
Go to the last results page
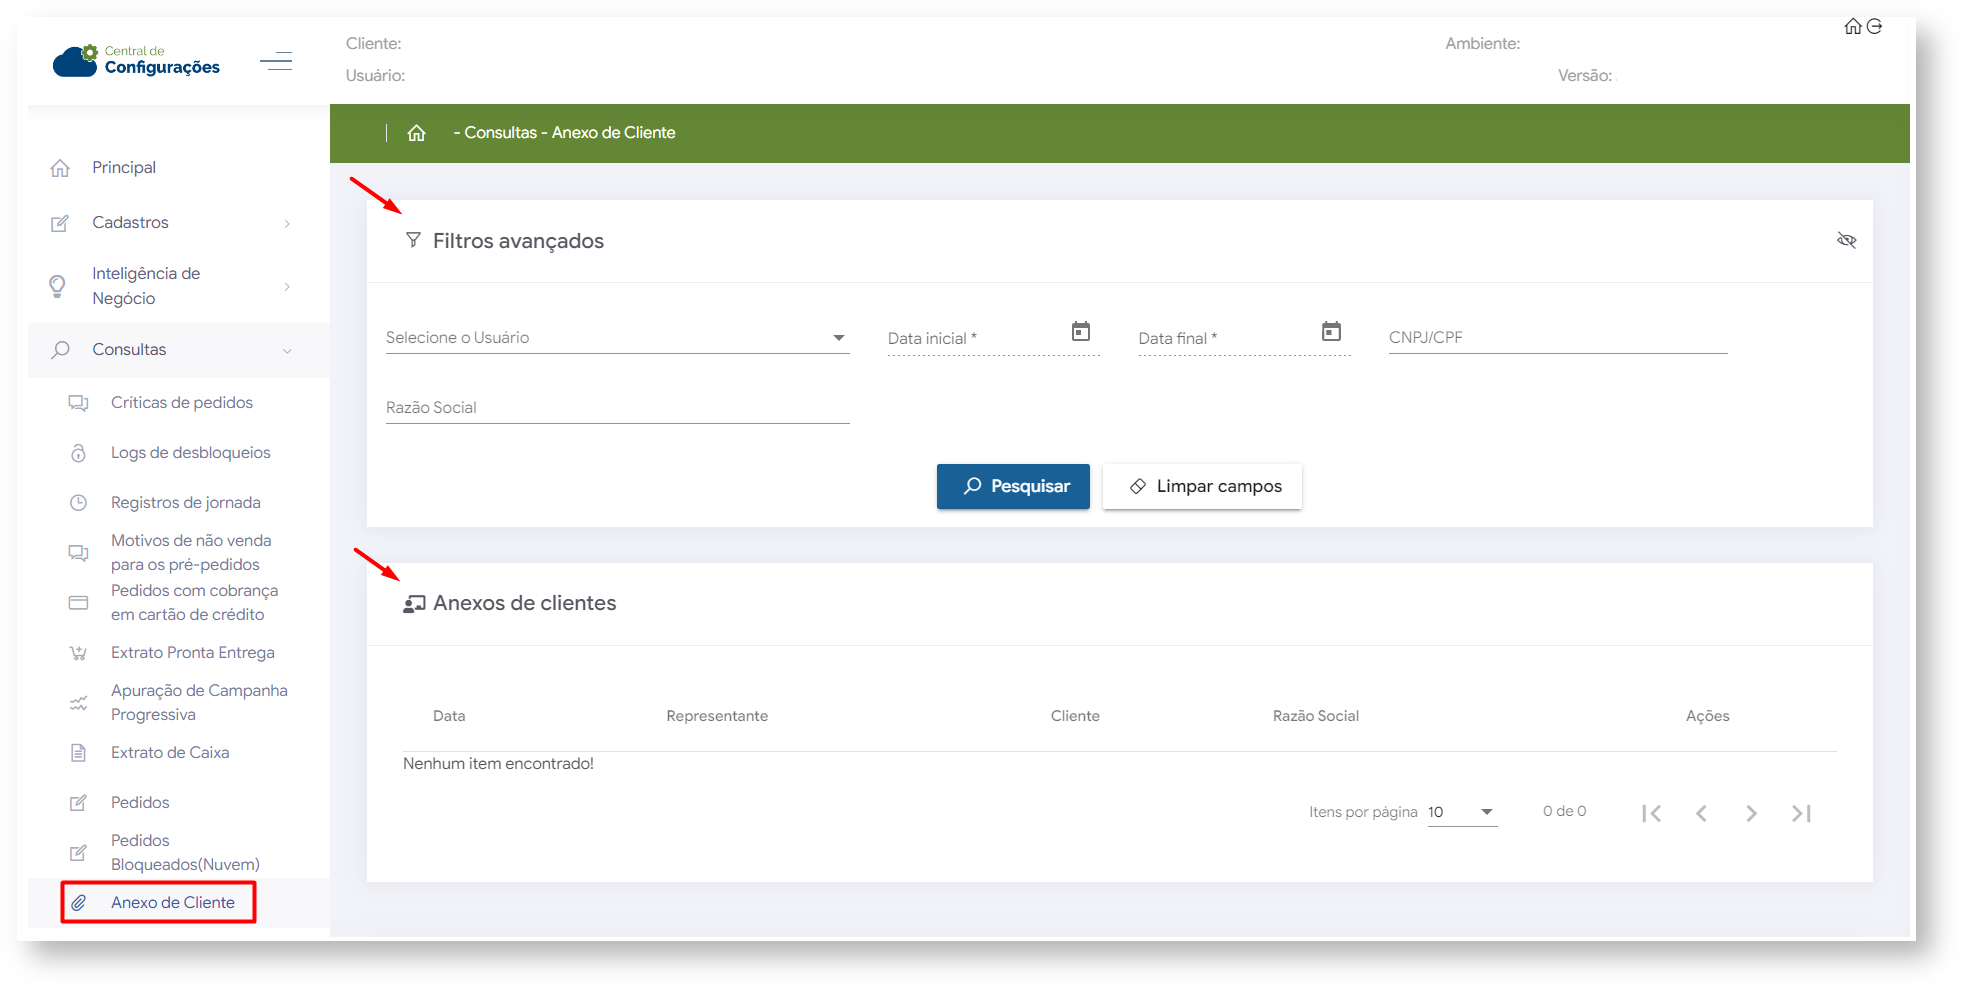(x=1801, y=813)
